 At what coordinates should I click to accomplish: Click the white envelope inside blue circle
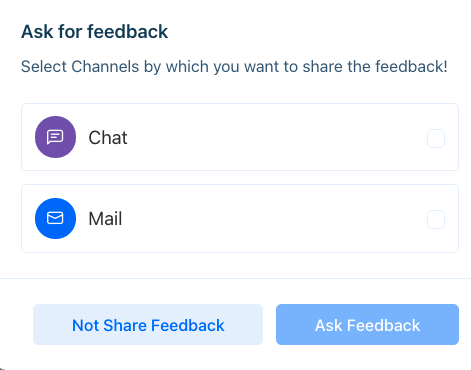click(x=55, y=218)
